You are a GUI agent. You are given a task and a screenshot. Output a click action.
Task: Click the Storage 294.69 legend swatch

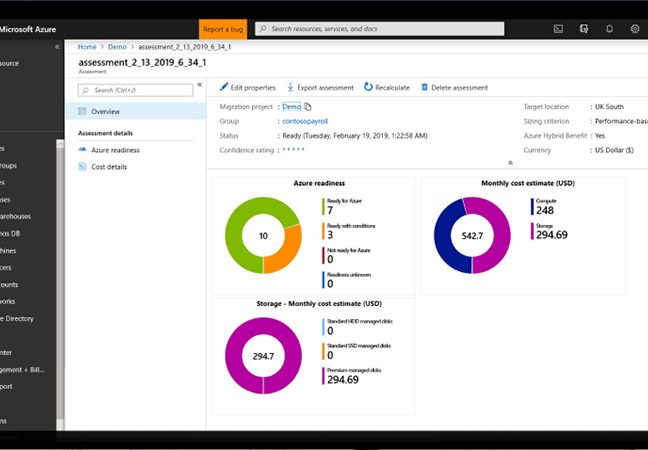click(532, 231)
